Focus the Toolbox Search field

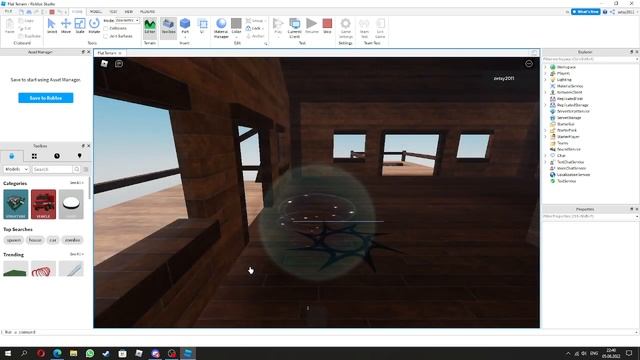click(x=52, y=169)
